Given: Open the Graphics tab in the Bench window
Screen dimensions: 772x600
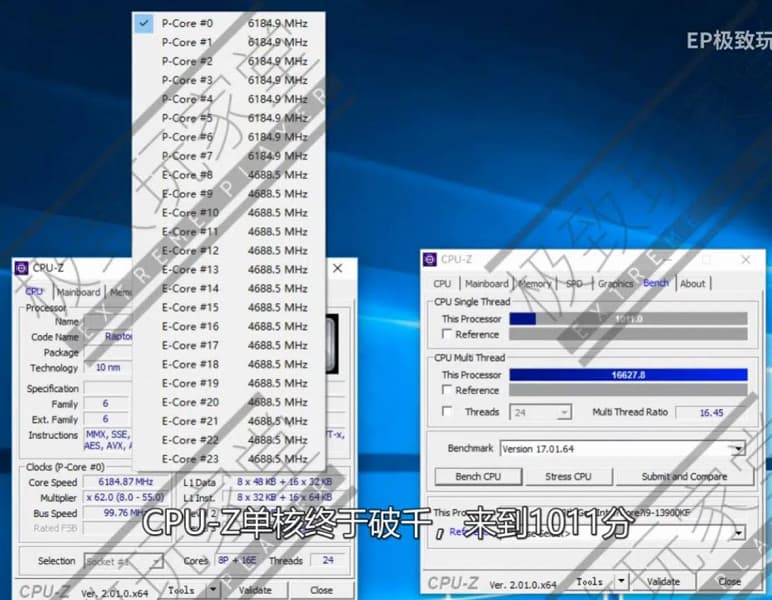Looking at the screenshot, I should coord(615,284).
